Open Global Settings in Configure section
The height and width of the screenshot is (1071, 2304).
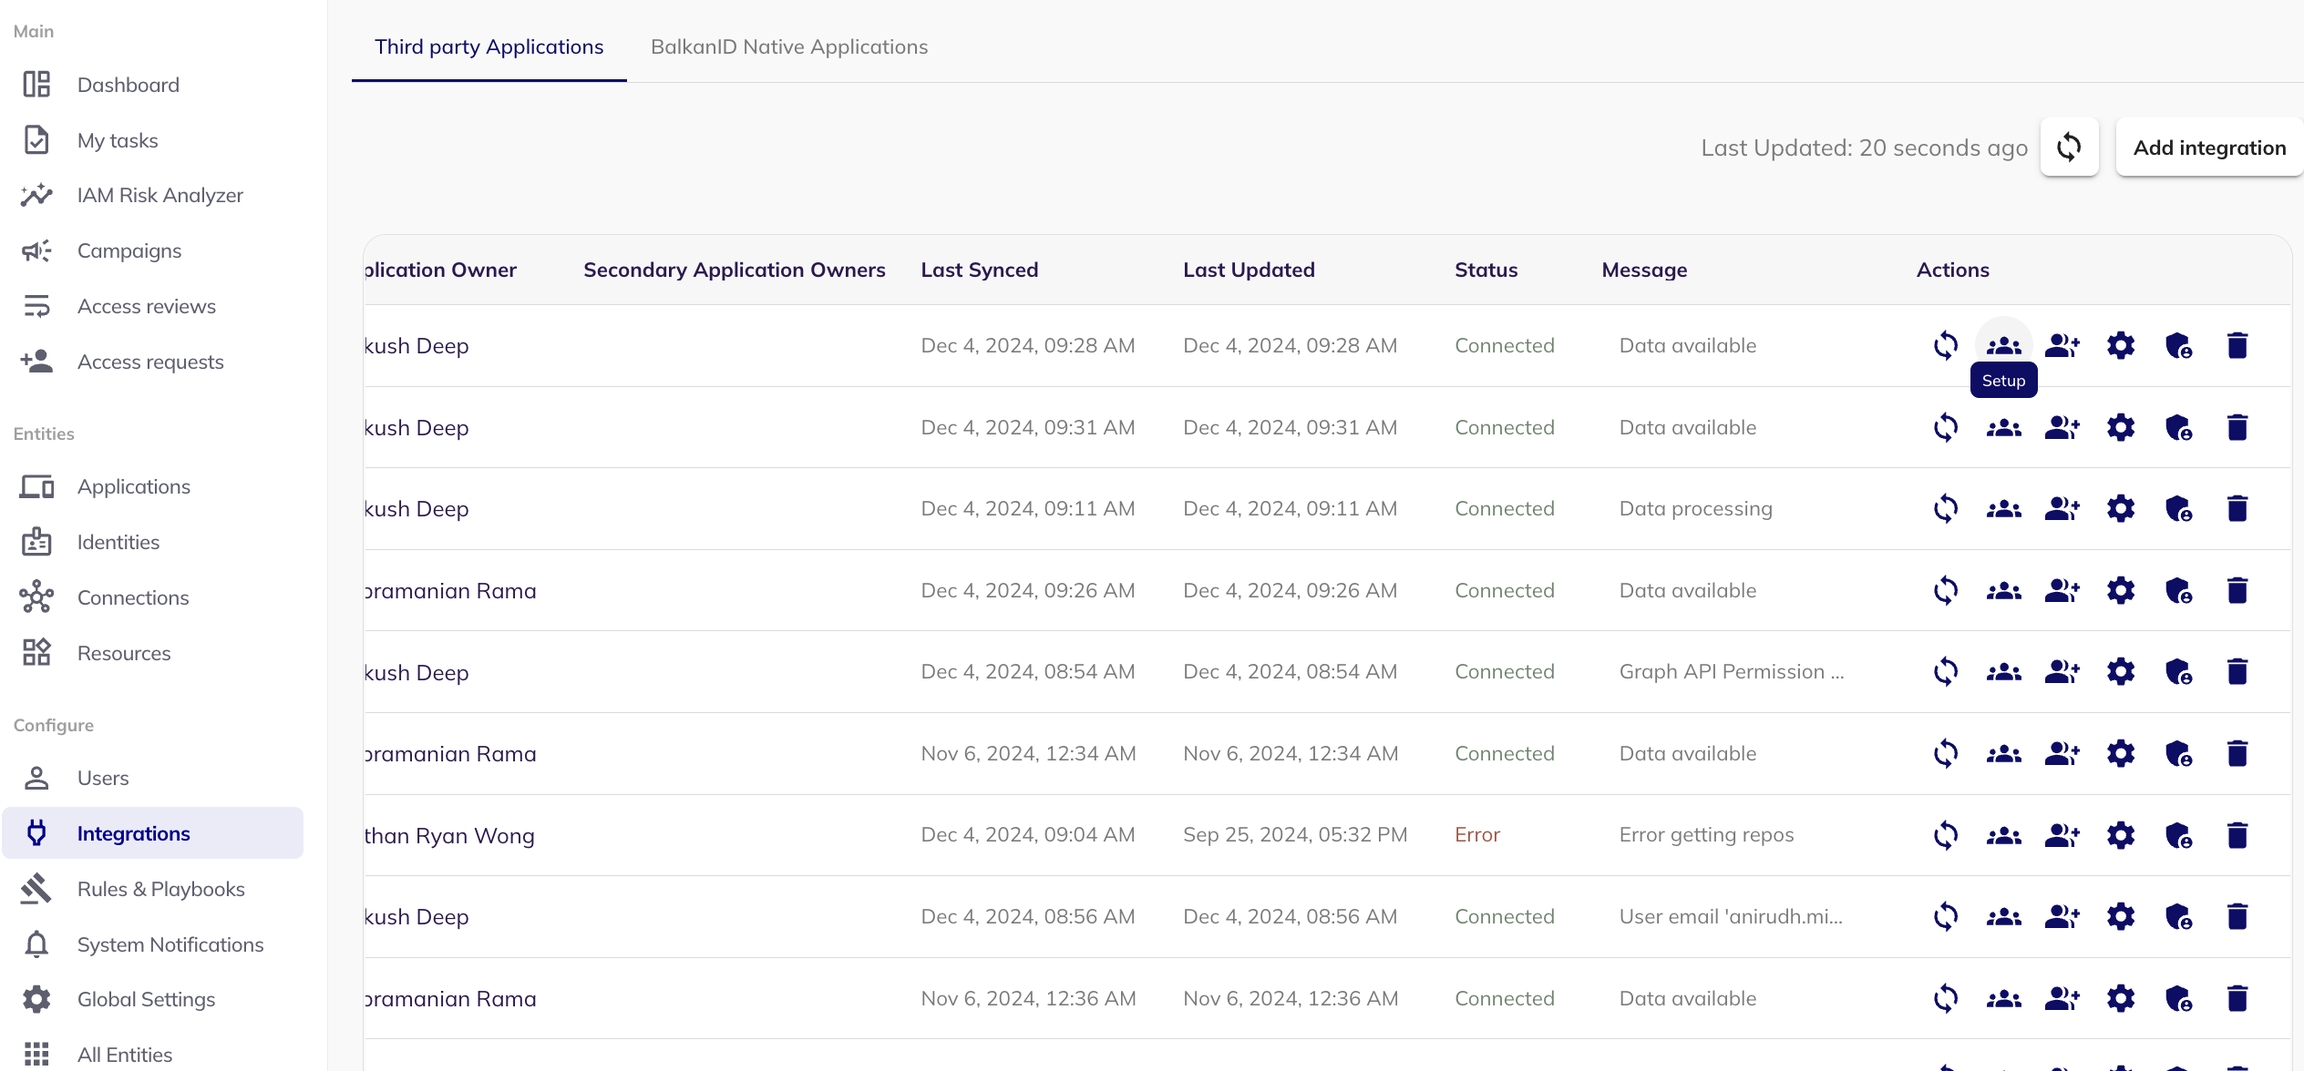pos(146,999)
